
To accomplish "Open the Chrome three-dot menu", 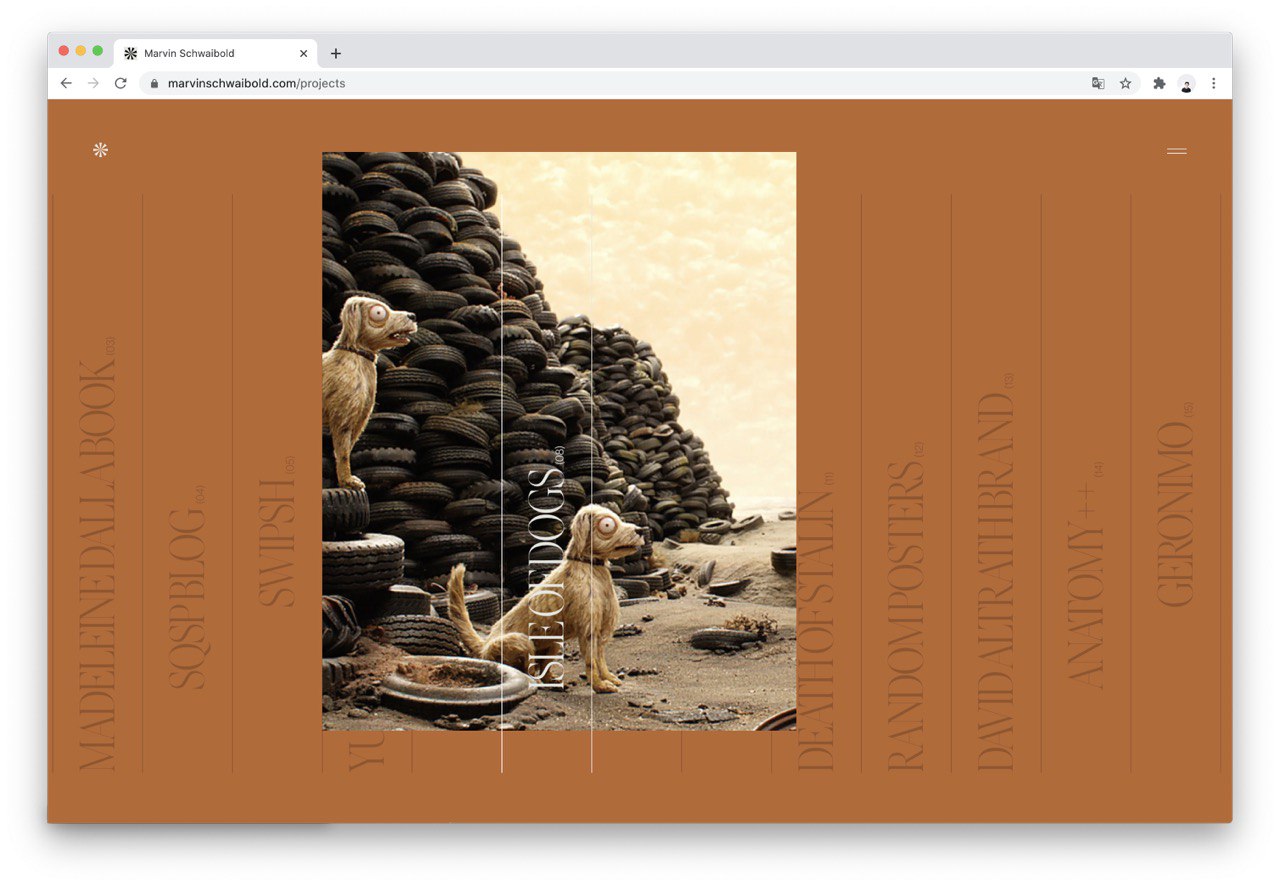I will (1213, 83).
